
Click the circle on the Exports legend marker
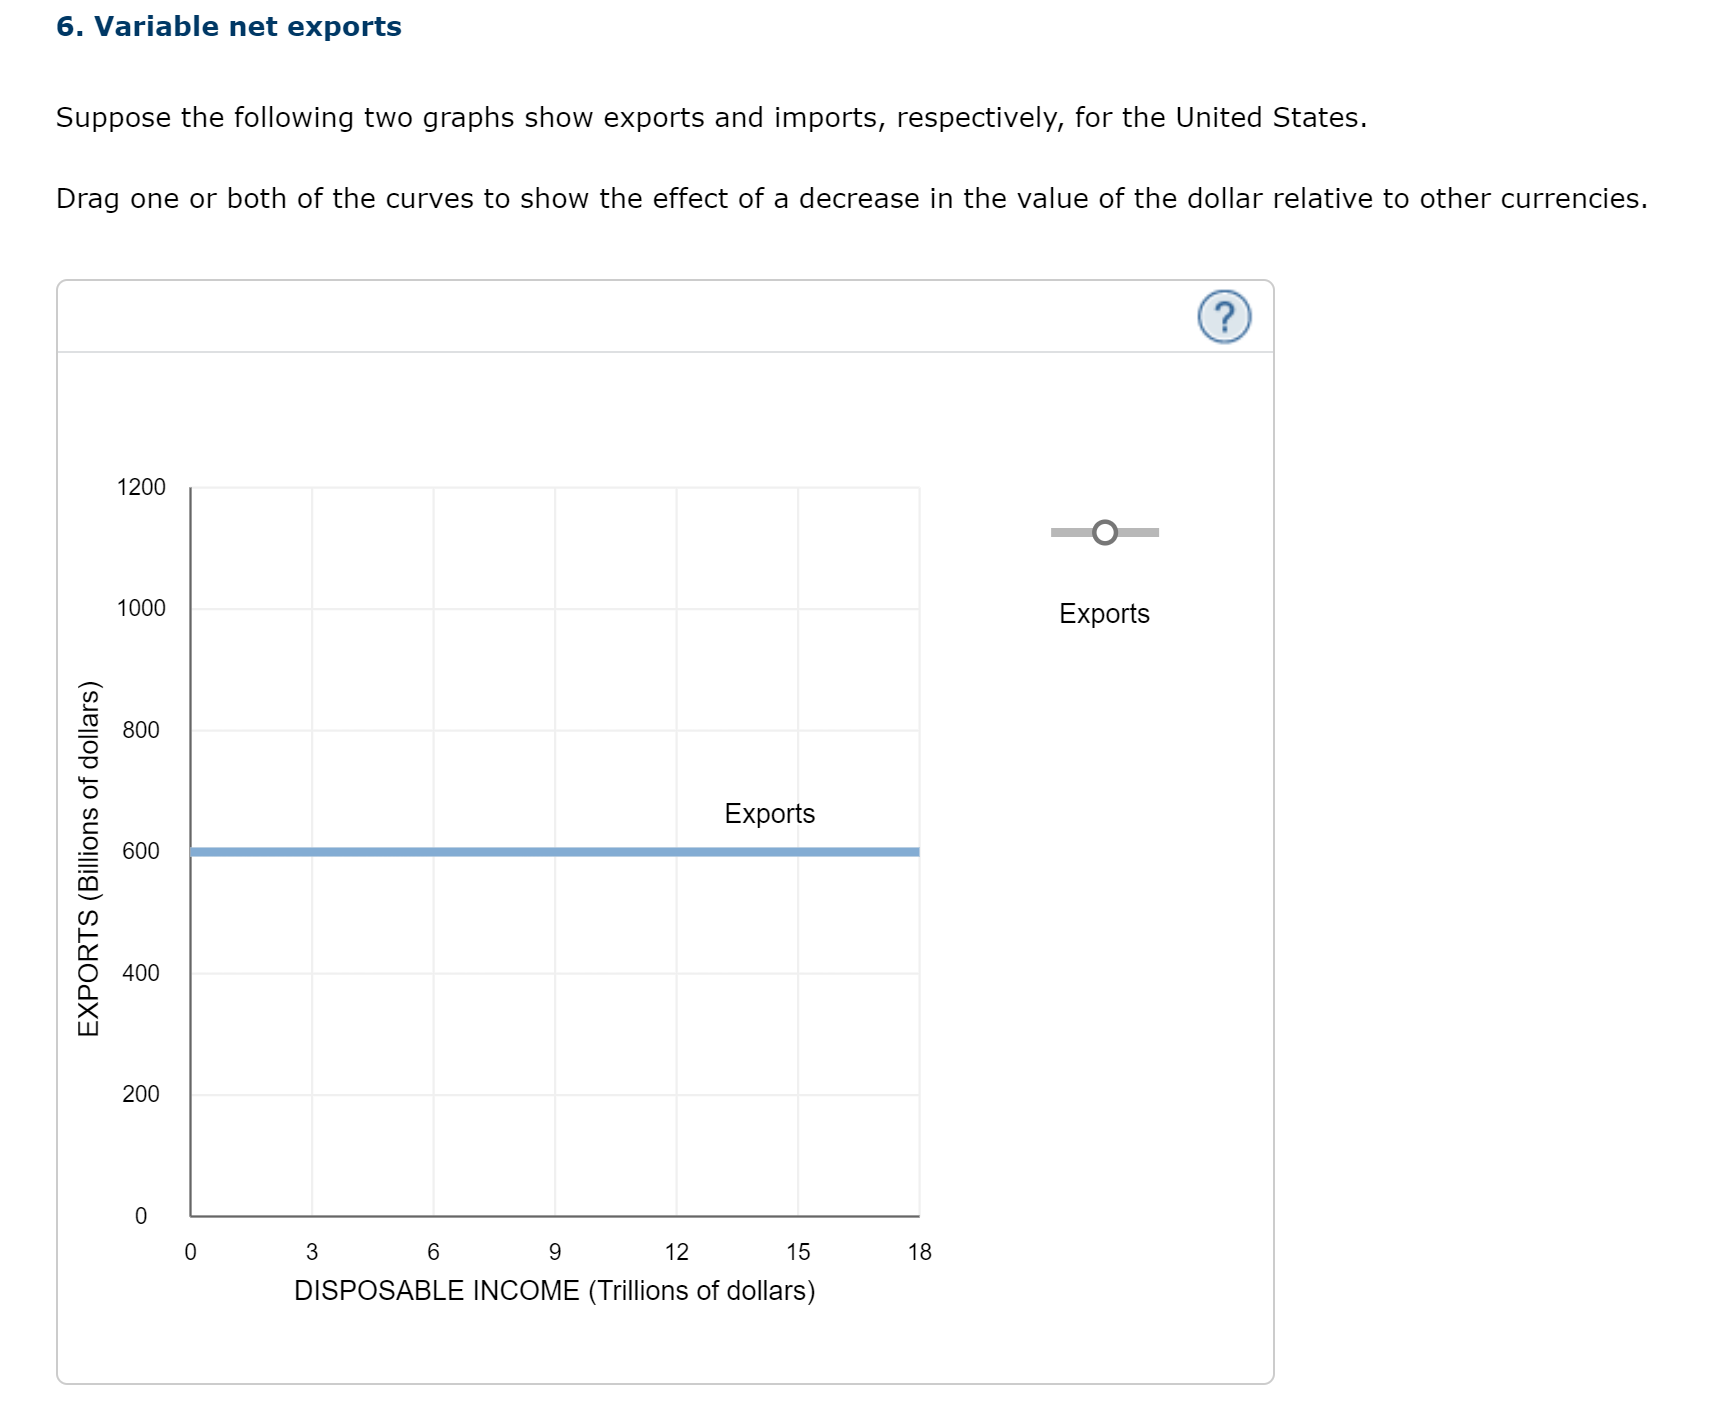point(1105,534)
